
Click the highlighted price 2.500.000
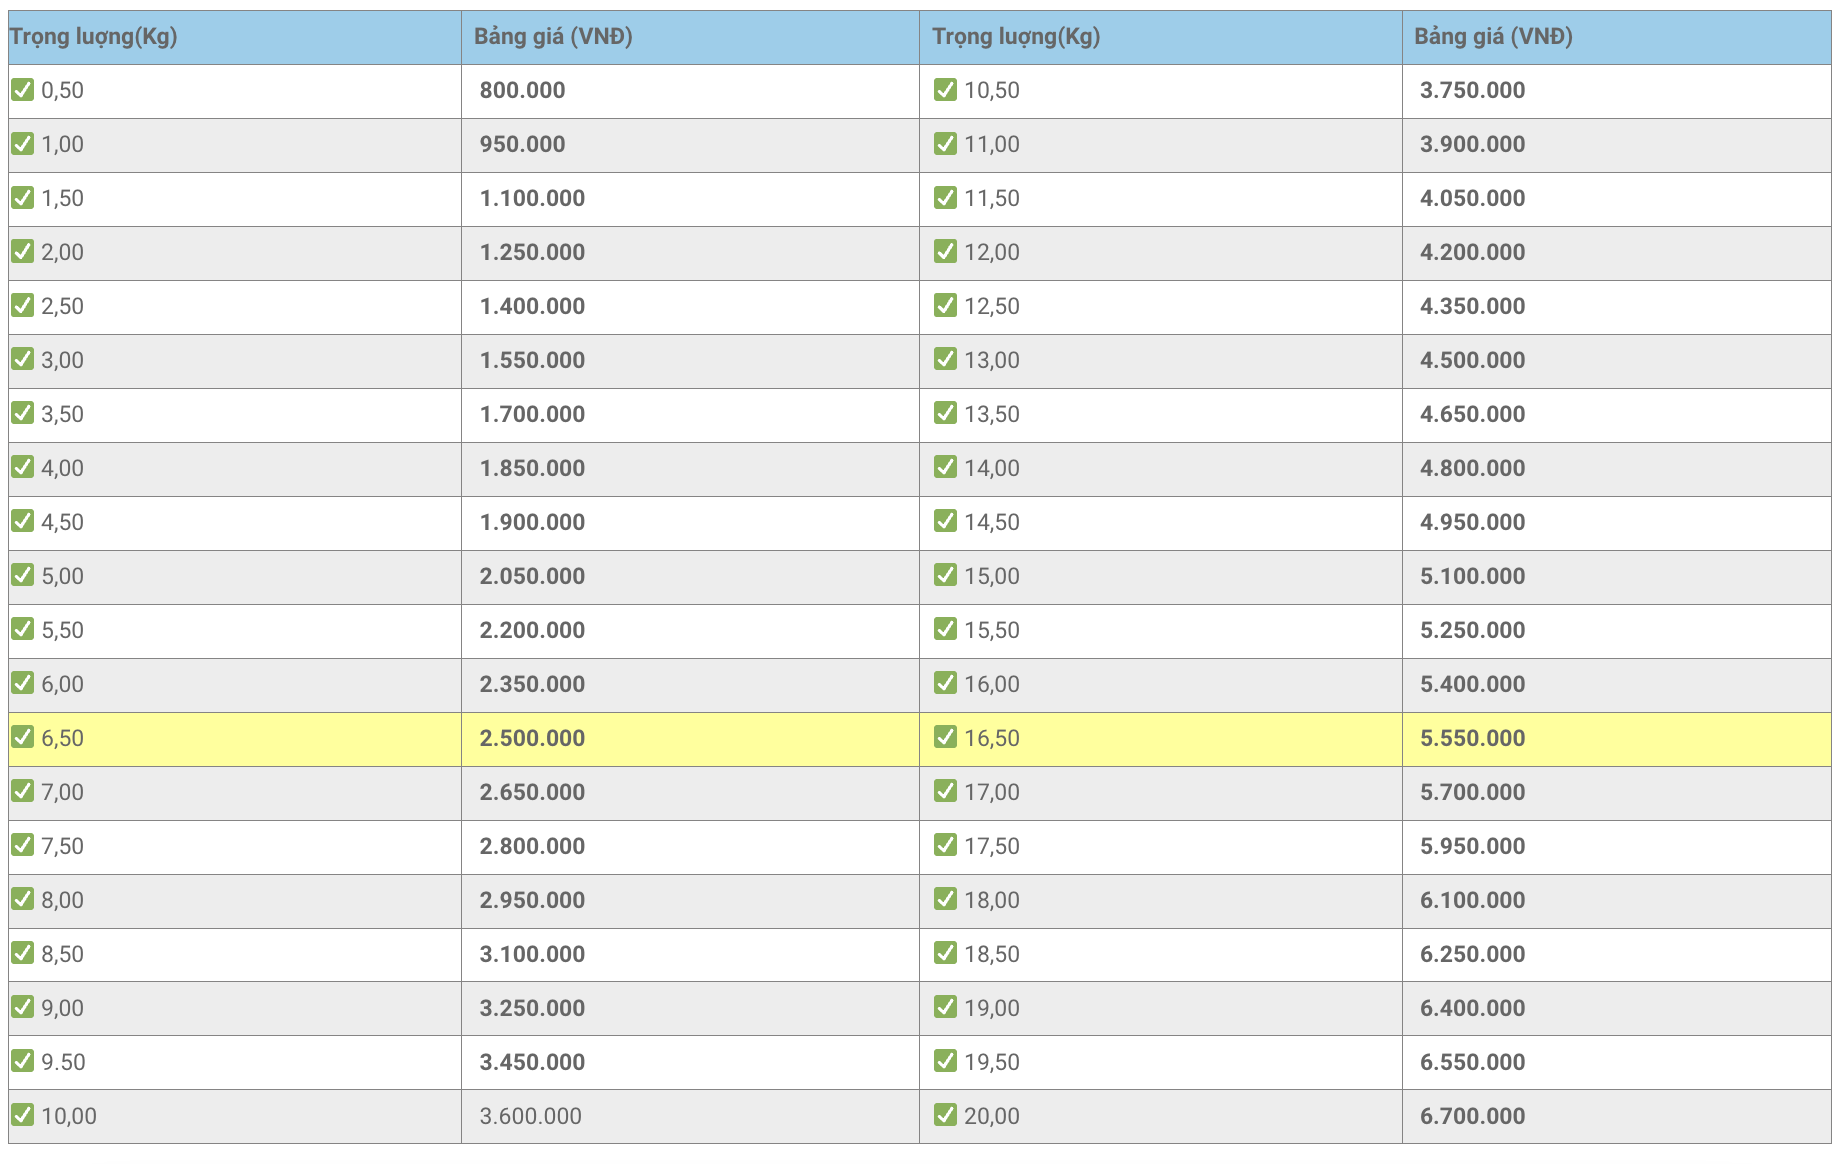coord(532,738)
